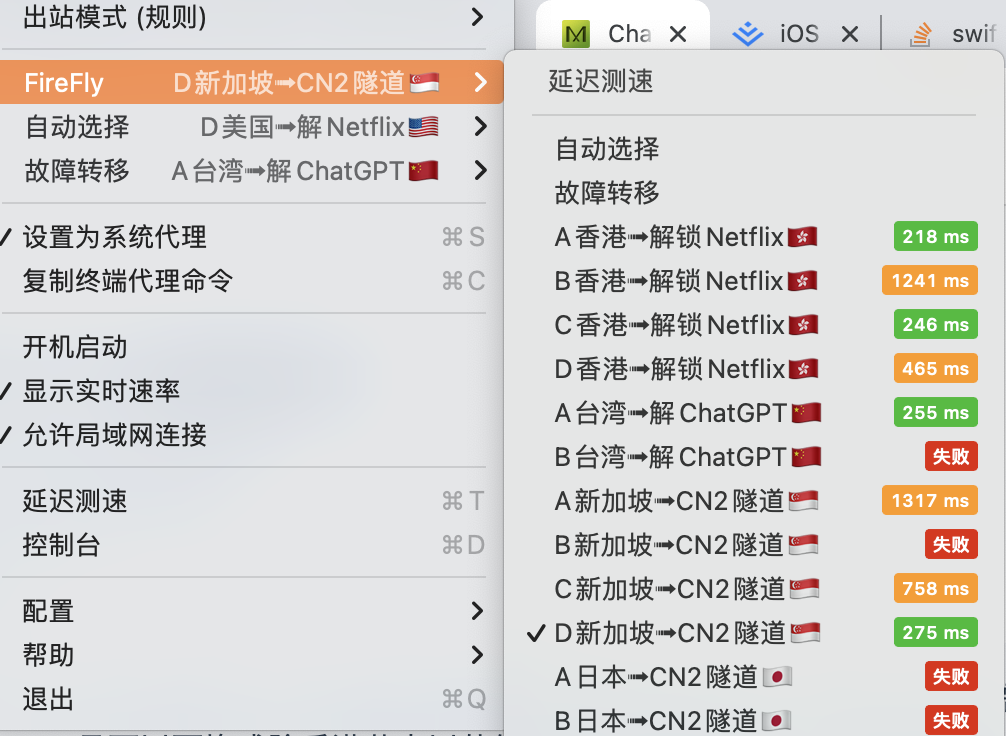Click the 218 ms latency badge
Image resolution: width=1006 pixels, height=736 pixels.
[x=935, y=236]
